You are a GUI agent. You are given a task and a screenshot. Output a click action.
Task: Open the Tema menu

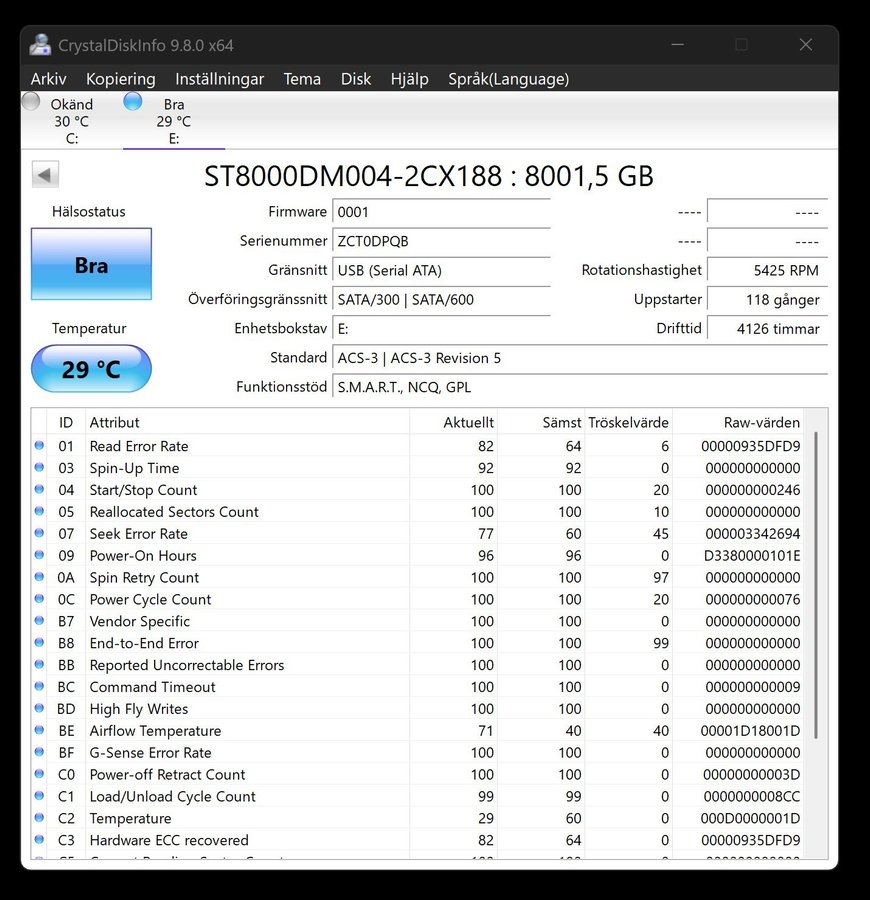pos(302,79)
